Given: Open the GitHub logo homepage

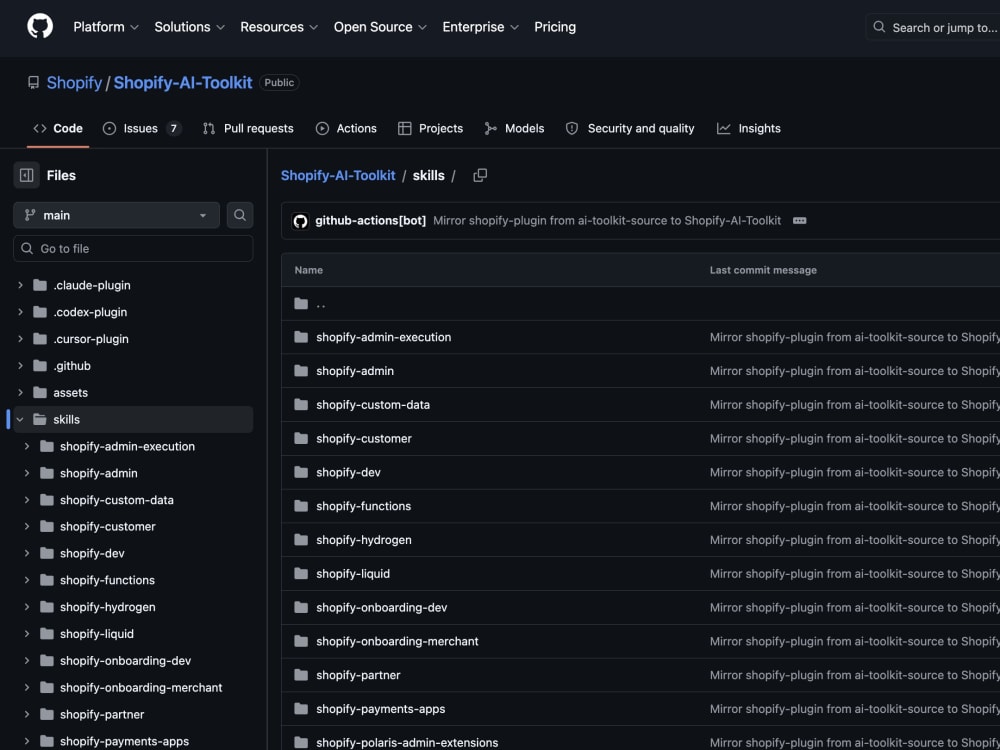Looking at the screenshot, I should (x=40, y=27).
